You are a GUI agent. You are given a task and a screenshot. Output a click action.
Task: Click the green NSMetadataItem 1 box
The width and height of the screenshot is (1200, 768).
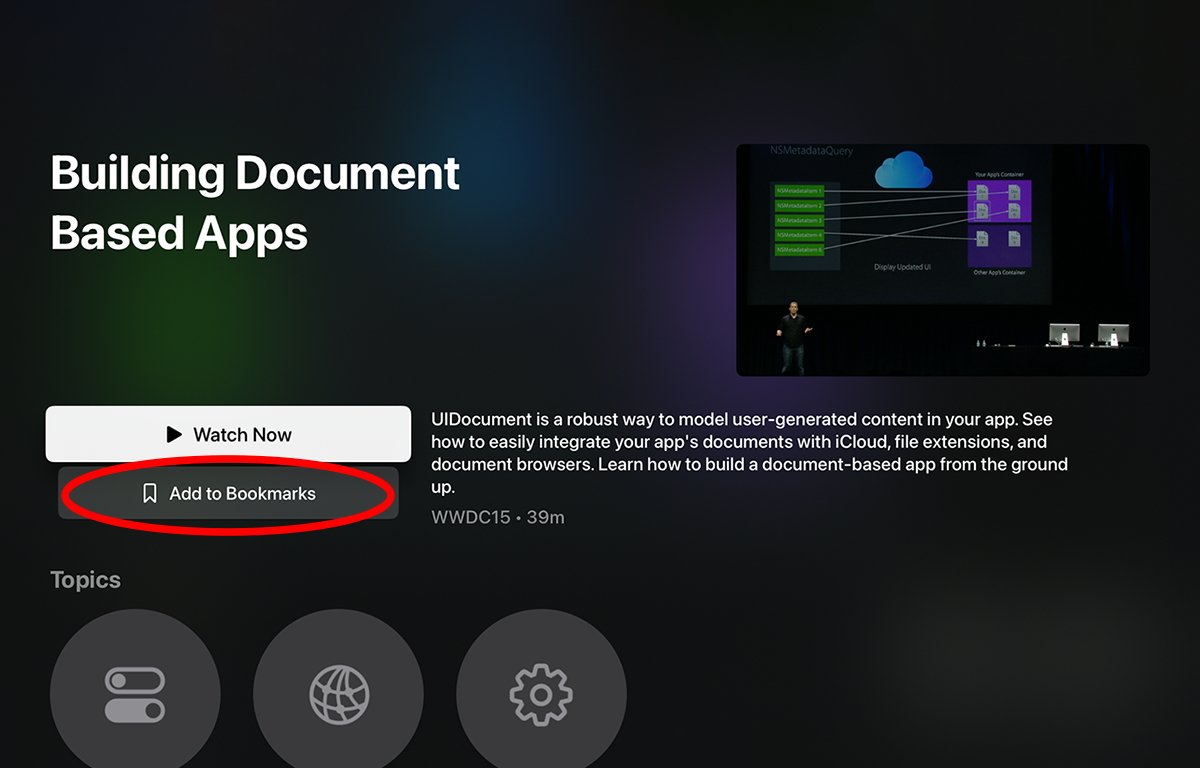click(x=798, y=190)
